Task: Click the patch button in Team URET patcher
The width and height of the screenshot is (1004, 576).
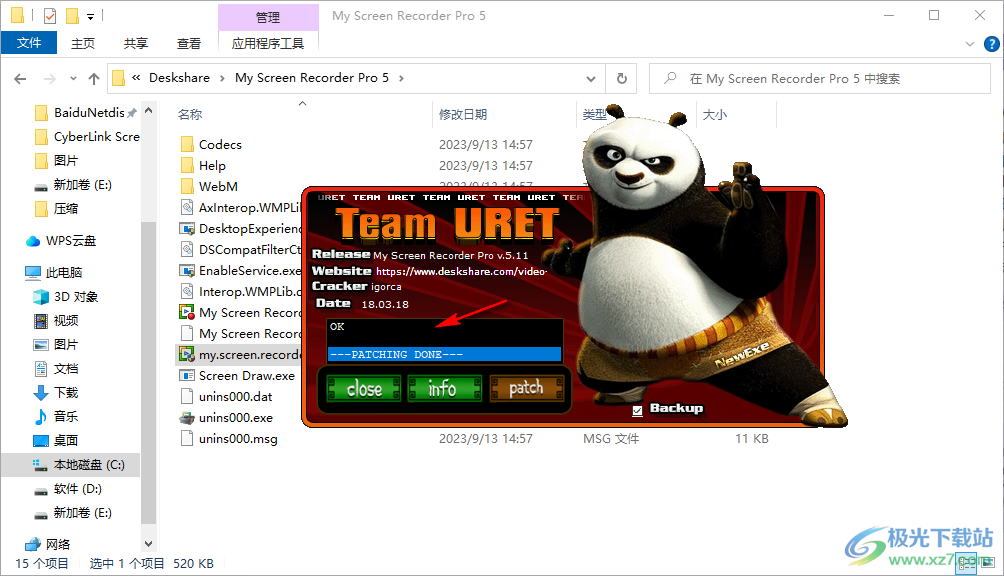Action: tap(527, 389)
